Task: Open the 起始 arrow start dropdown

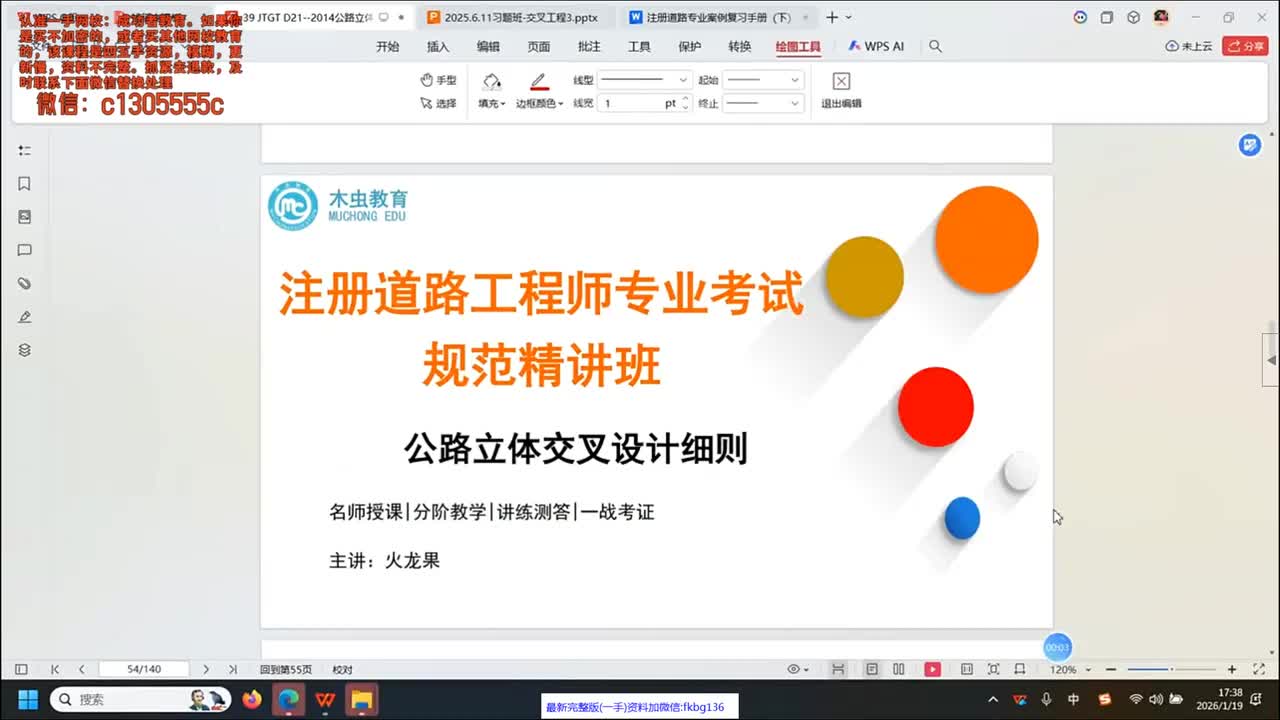Action: point(763,80)
